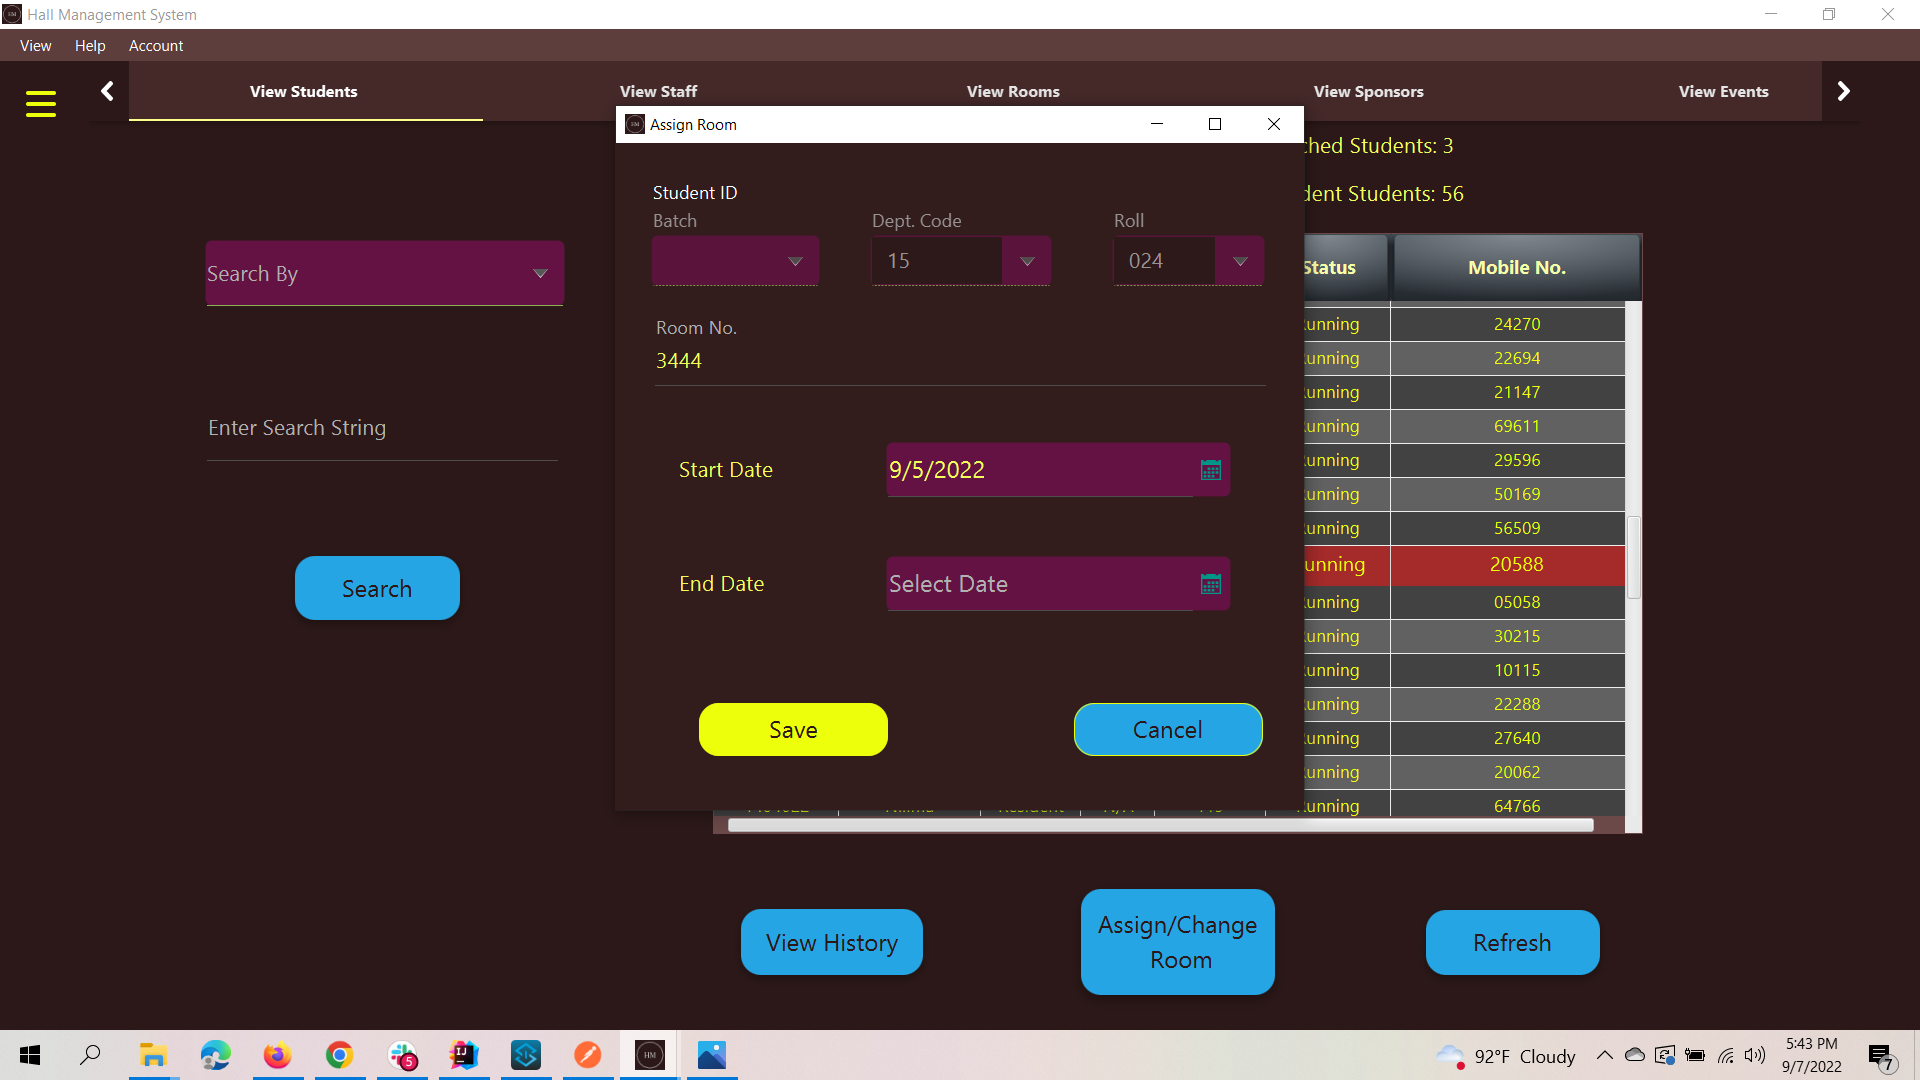Viewport: 1920px width, 1080px height.
Task: Click the View History button
Action: (831, 941)
